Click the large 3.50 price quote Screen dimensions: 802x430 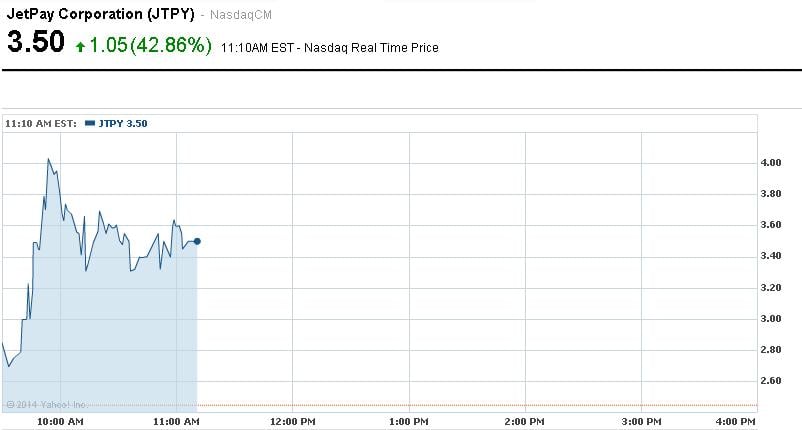coord(36,44)
